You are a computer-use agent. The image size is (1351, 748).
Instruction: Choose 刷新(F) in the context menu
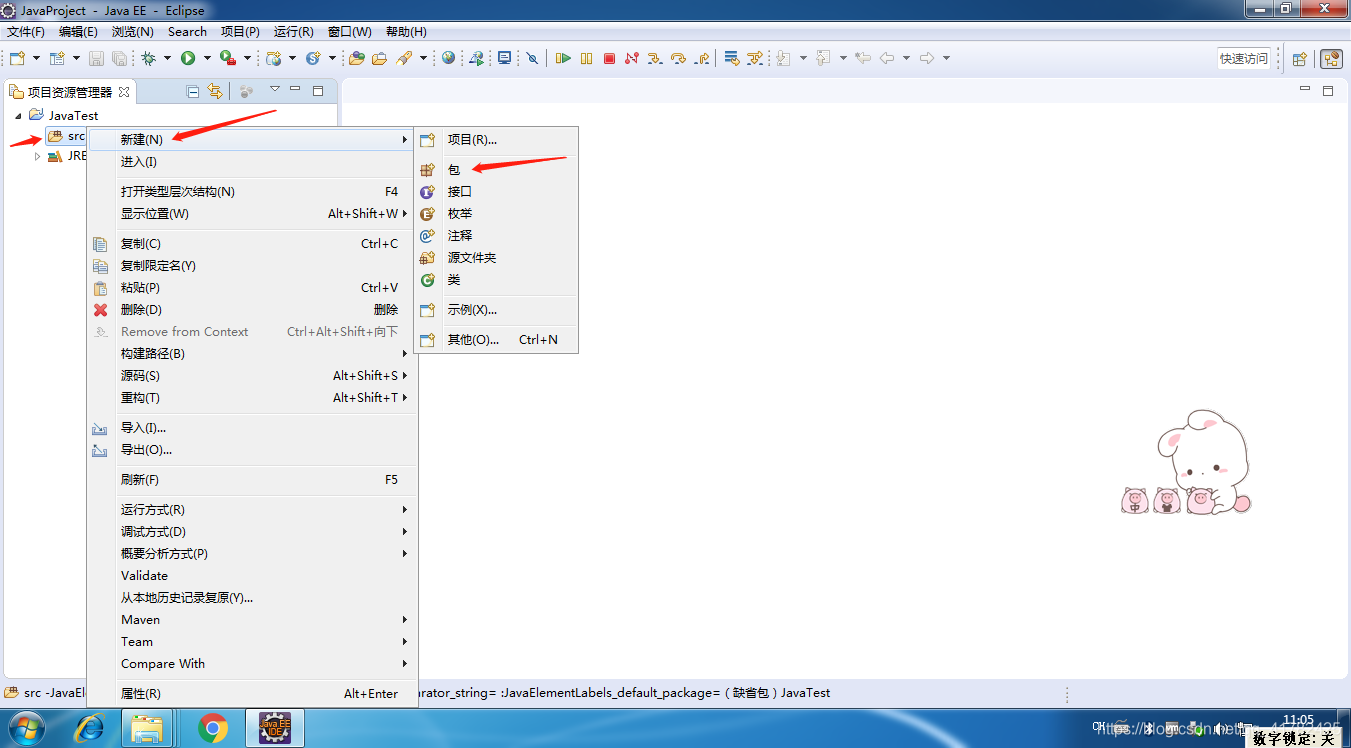point(252,480)
